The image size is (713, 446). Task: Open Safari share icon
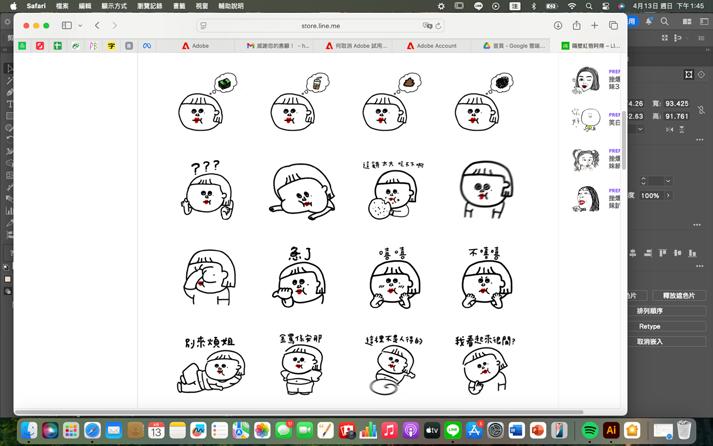(x=577, y=25)
